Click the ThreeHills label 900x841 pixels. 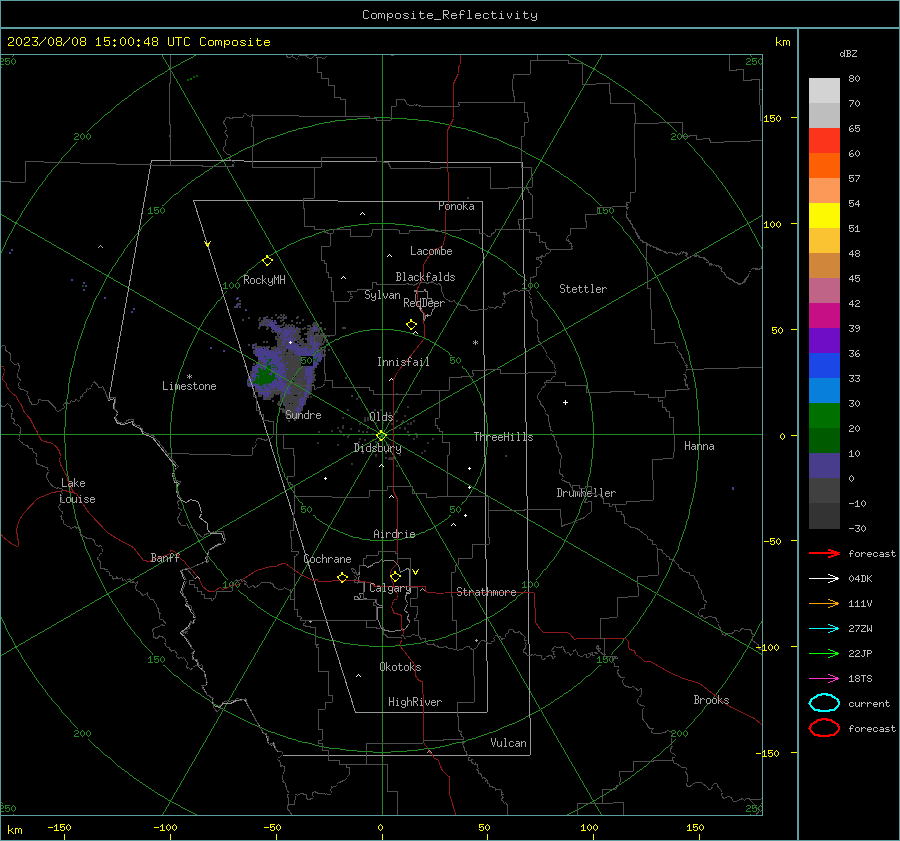503,437
